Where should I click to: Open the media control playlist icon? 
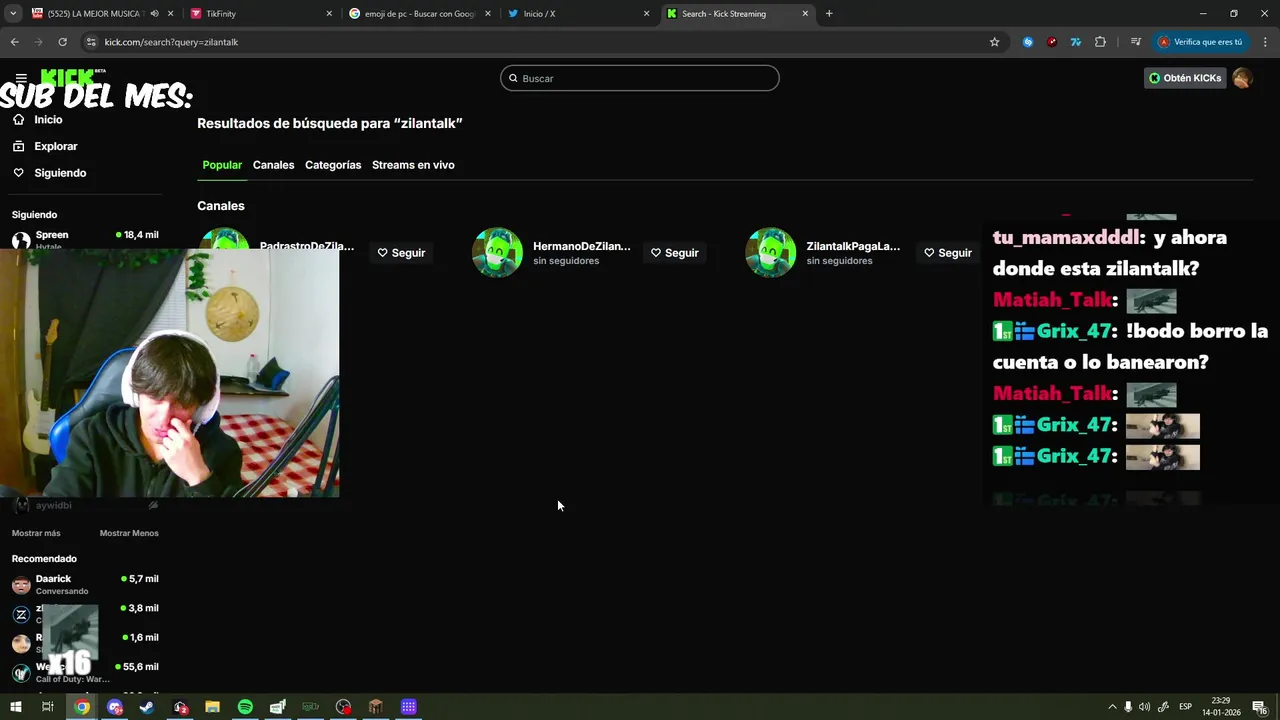[1136, 42]
